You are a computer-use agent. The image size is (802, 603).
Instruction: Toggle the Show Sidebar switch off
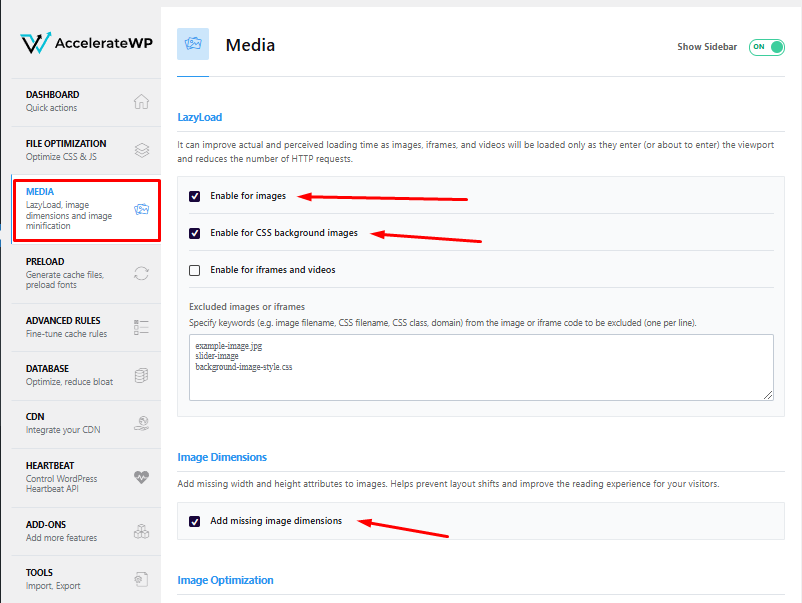click(767, 47)
